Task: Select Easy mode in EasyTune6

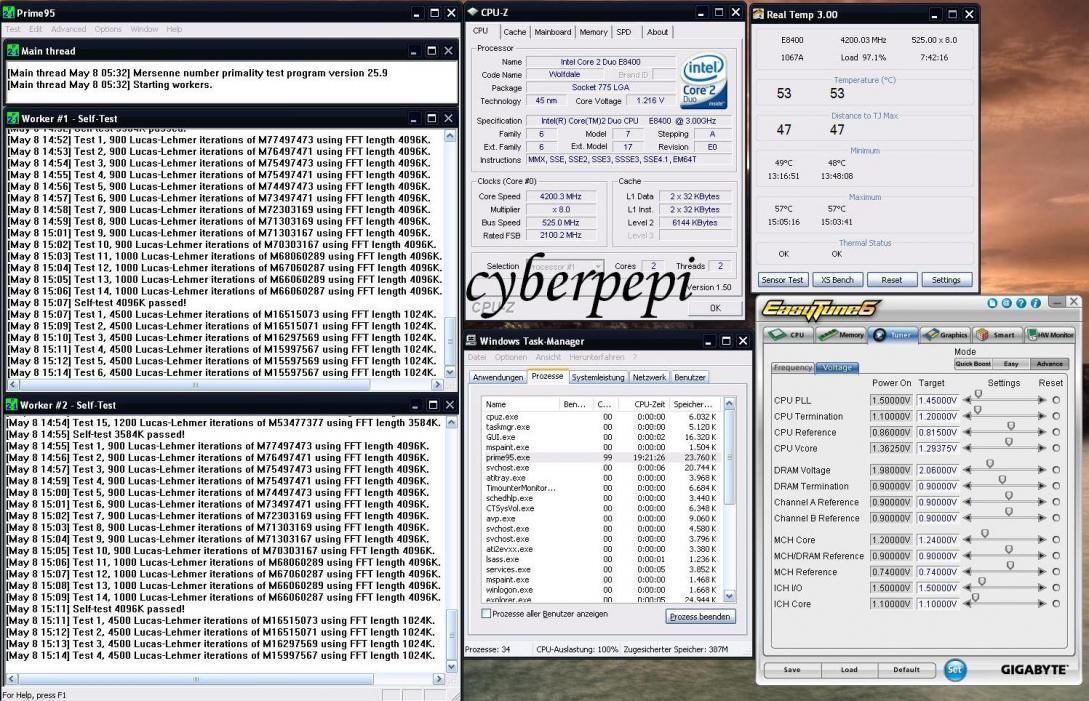Action: coord(1011,364)
